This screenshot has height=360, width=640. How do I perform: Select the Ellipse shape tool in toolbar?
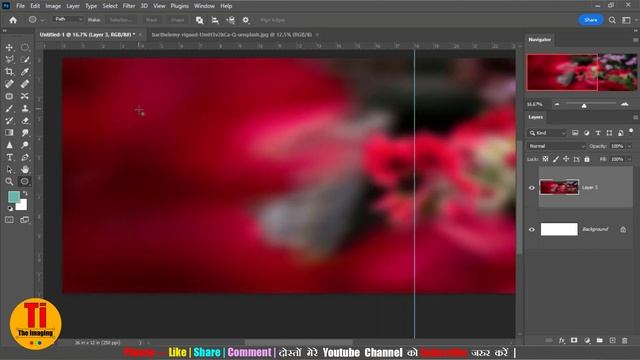[x=24, y=182]
